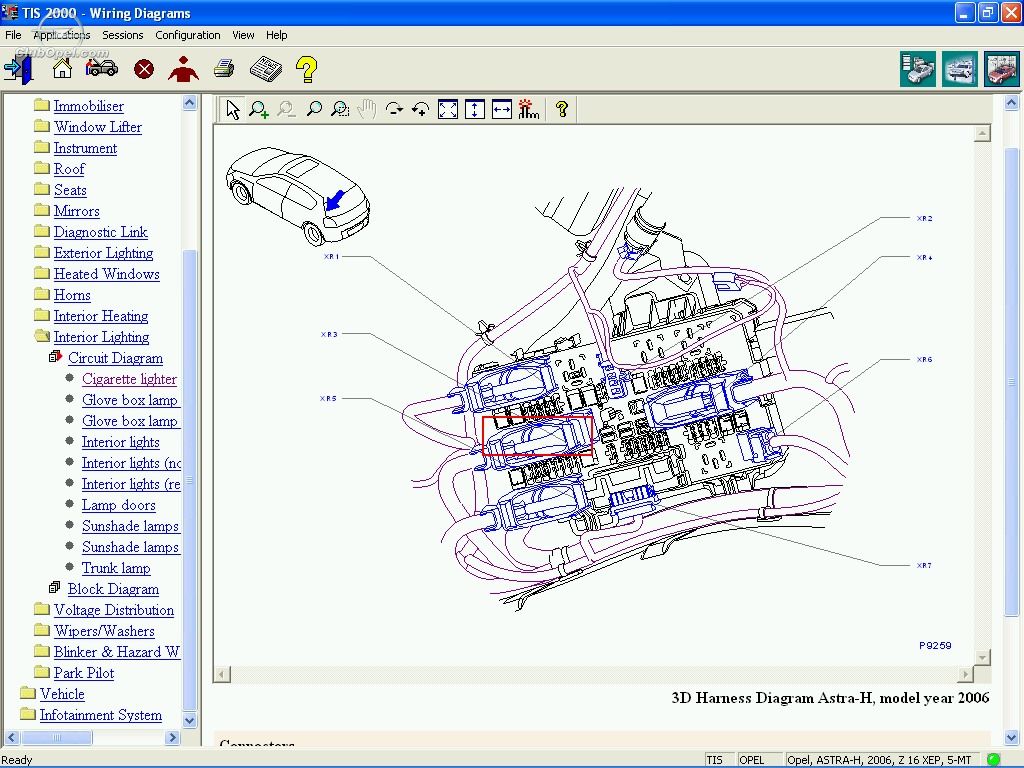Rotate the diagram clockwise
The height and width of the screenshot is (768, 1024).
tap(394, 109)
